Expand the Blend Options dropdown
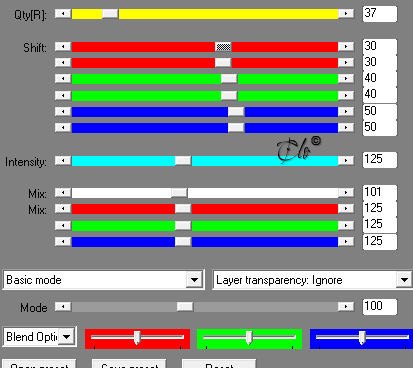Screen dimensions: 413x368 [67, 337]
